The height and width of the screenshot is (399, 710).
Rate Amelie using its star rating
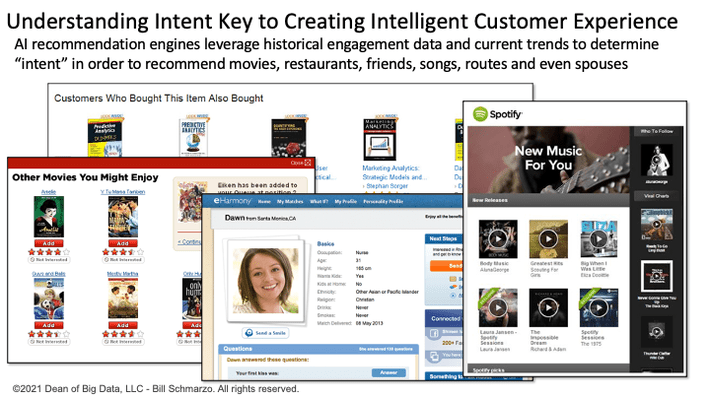click(49, 252)
